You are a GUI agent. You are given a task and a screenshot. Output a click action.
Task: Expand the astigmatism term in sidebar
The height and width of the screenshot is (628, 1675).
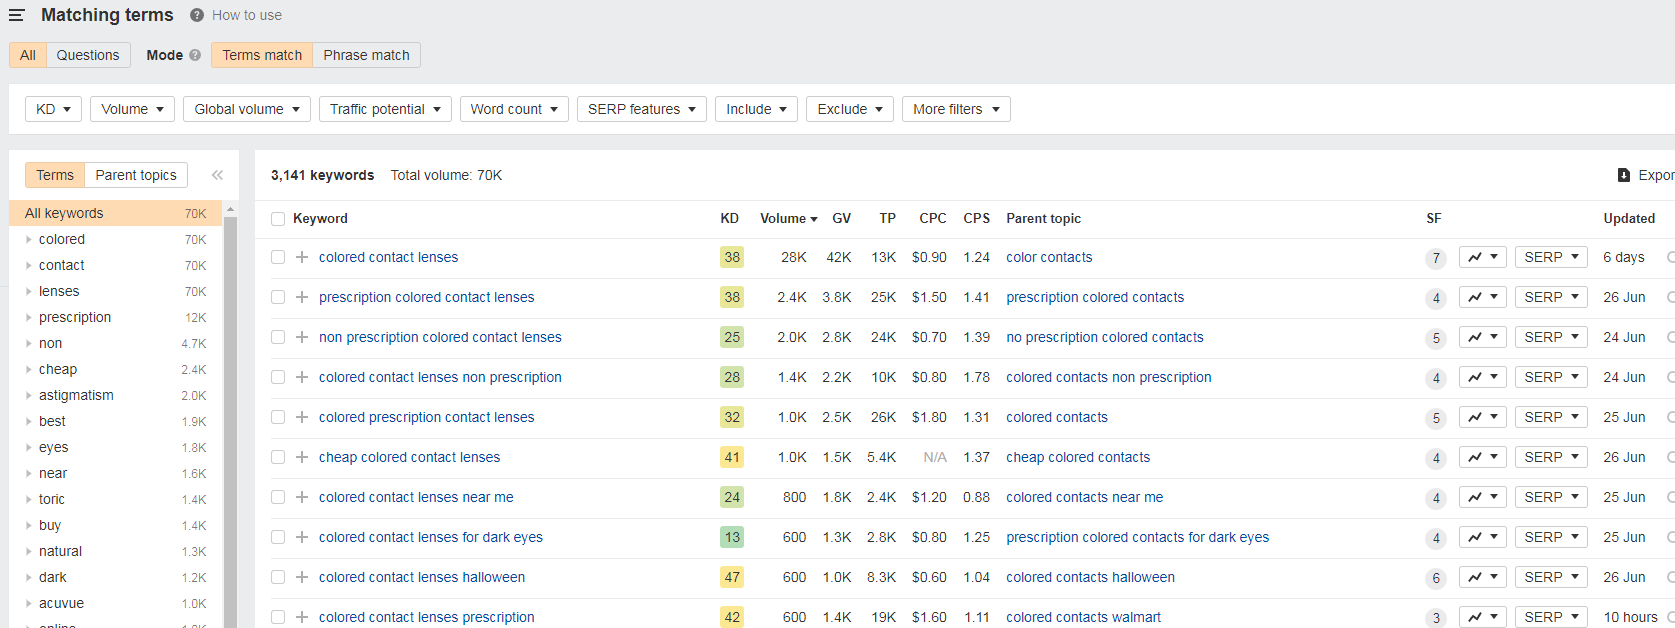coord(29,395)
